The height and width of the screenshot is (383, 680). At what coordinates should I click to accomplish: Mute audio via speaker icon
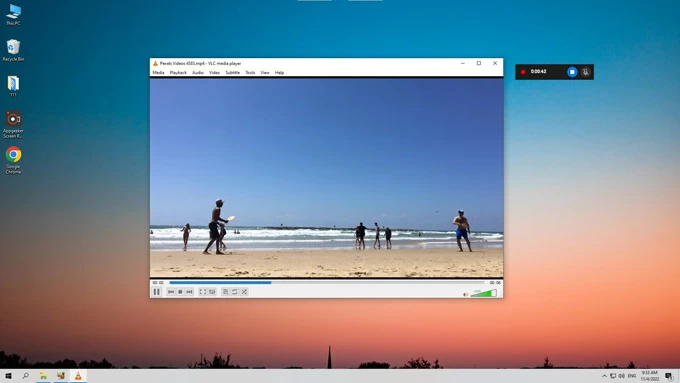click(466, 295)
